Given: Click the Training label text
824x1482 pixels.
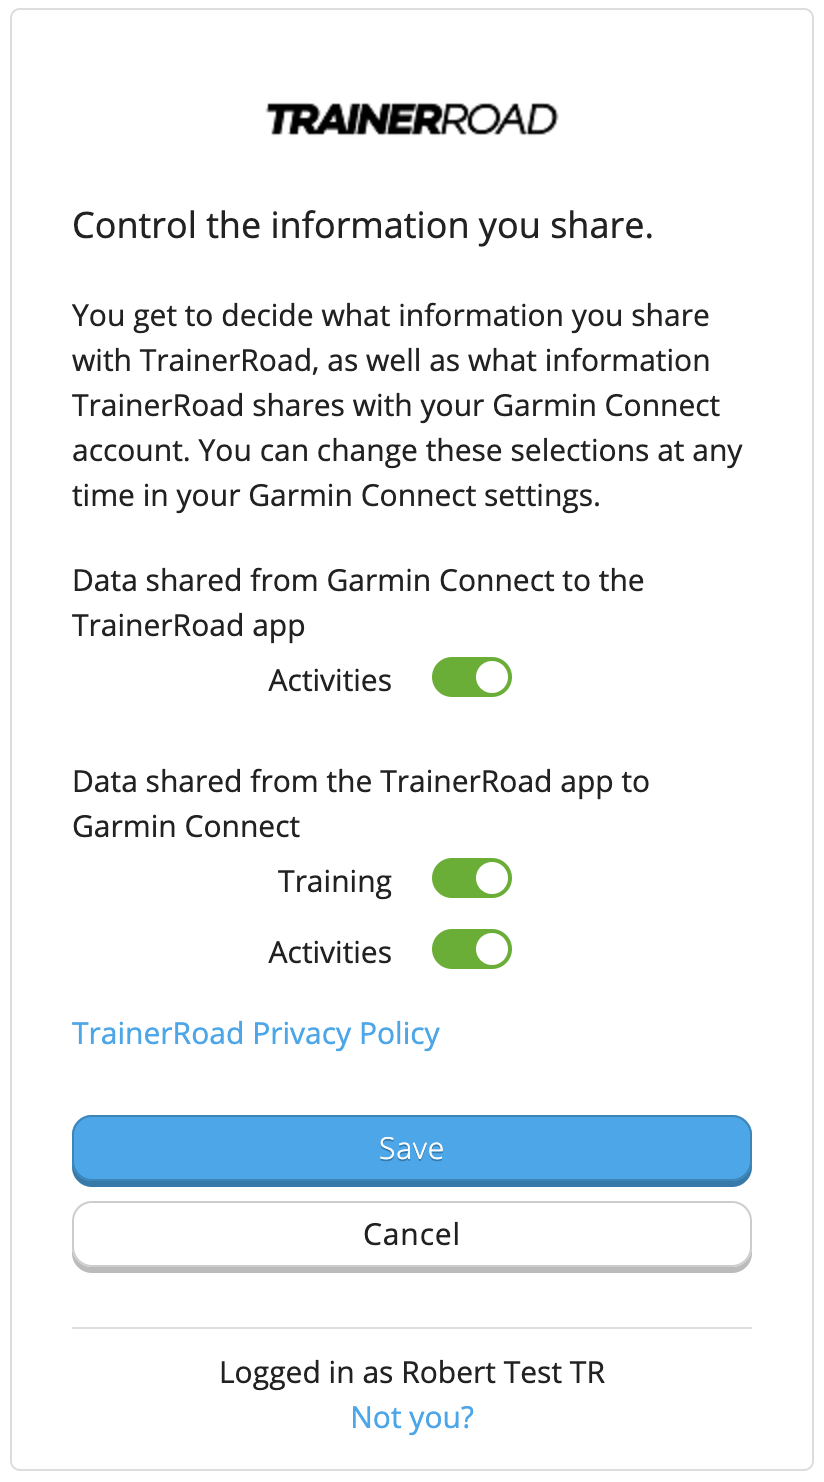Looking at the screenshot, I should (x=335, y=881).
